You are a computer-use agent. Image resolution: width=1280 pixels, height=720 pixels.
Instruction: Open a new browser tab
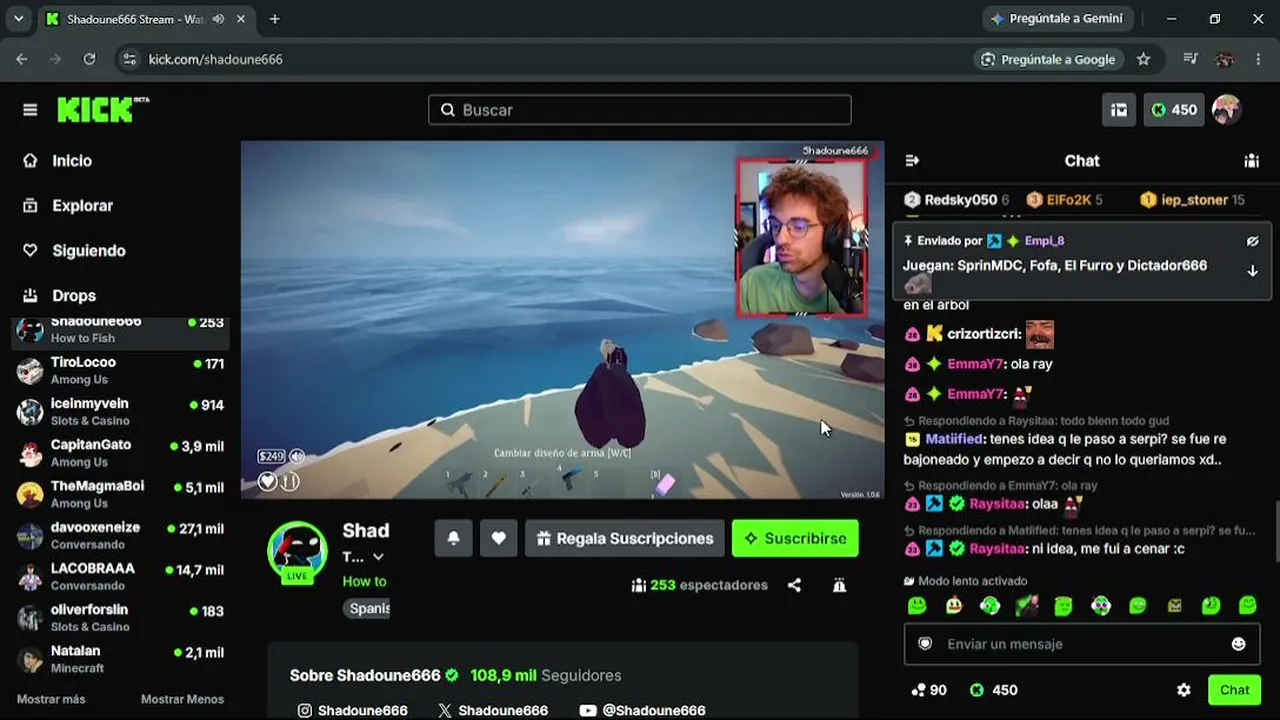click(275, 19)
